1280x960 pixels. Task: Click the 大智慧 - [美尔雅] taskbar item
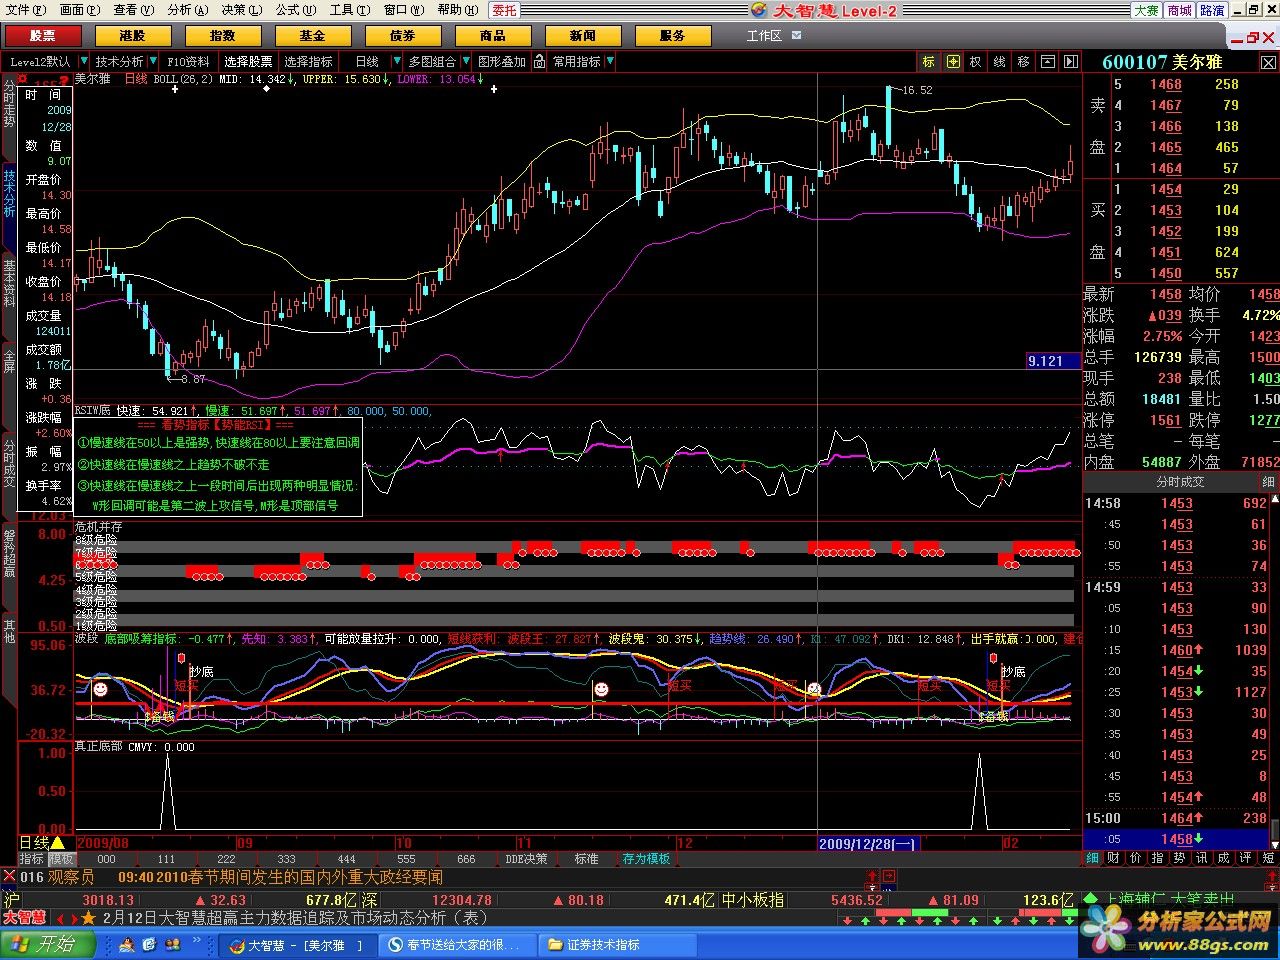point(295,945)
